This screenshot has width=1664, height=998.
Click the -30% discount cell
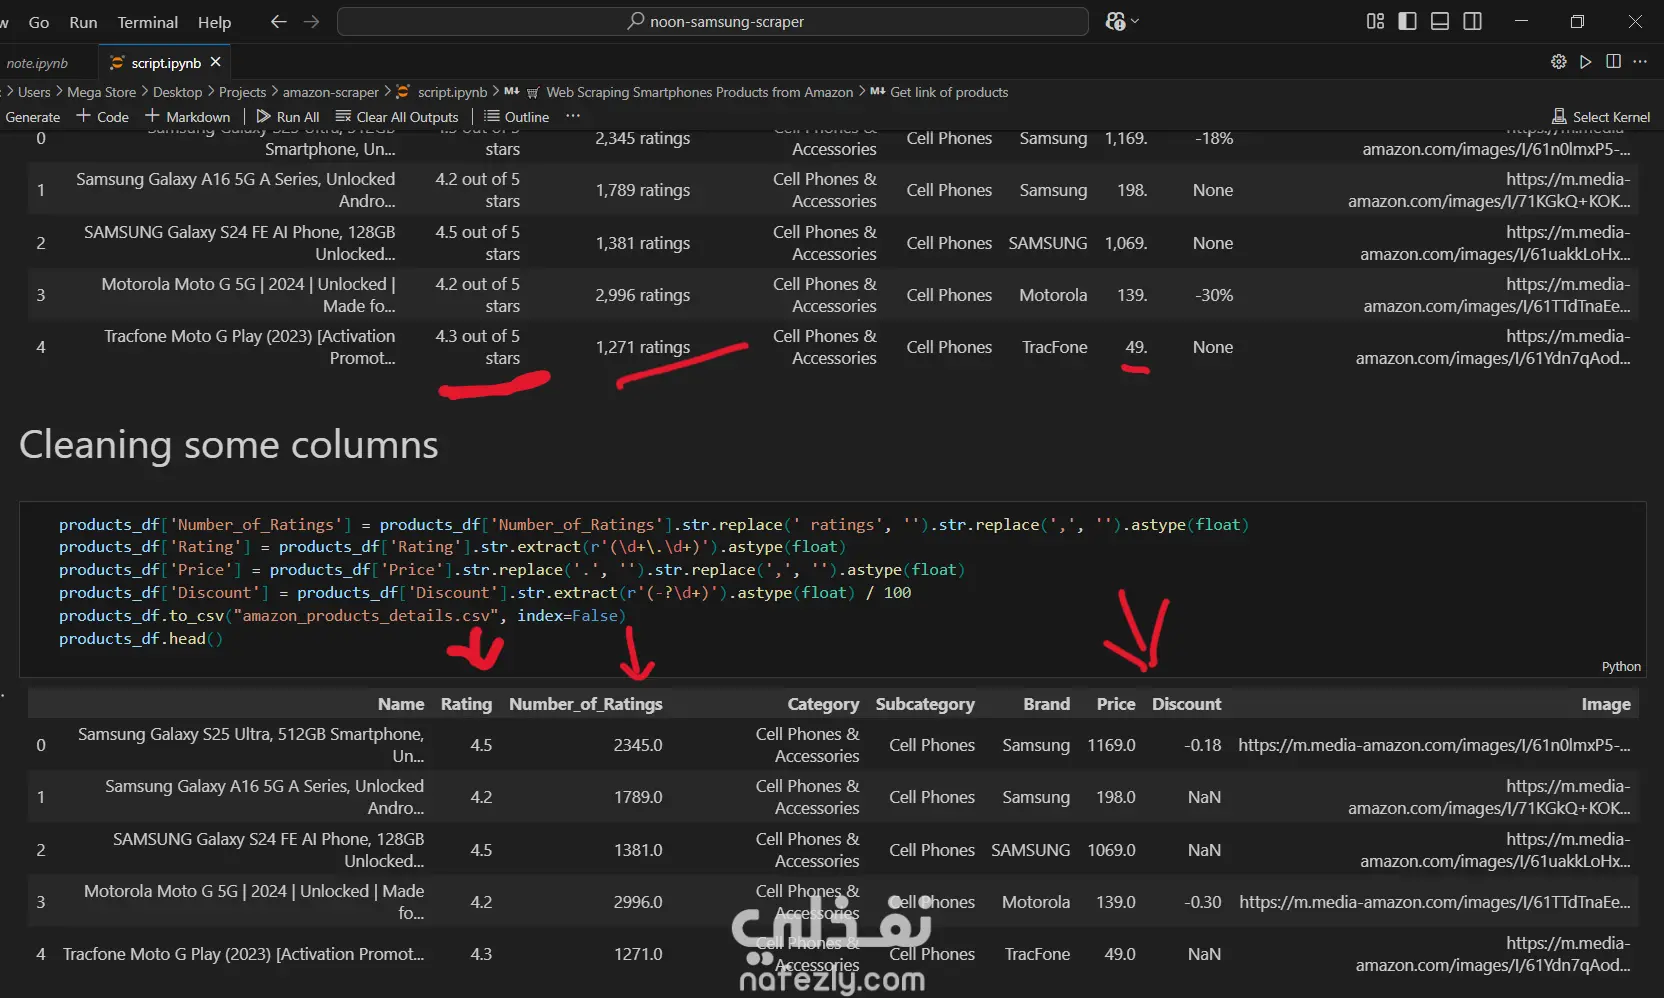1214,295
